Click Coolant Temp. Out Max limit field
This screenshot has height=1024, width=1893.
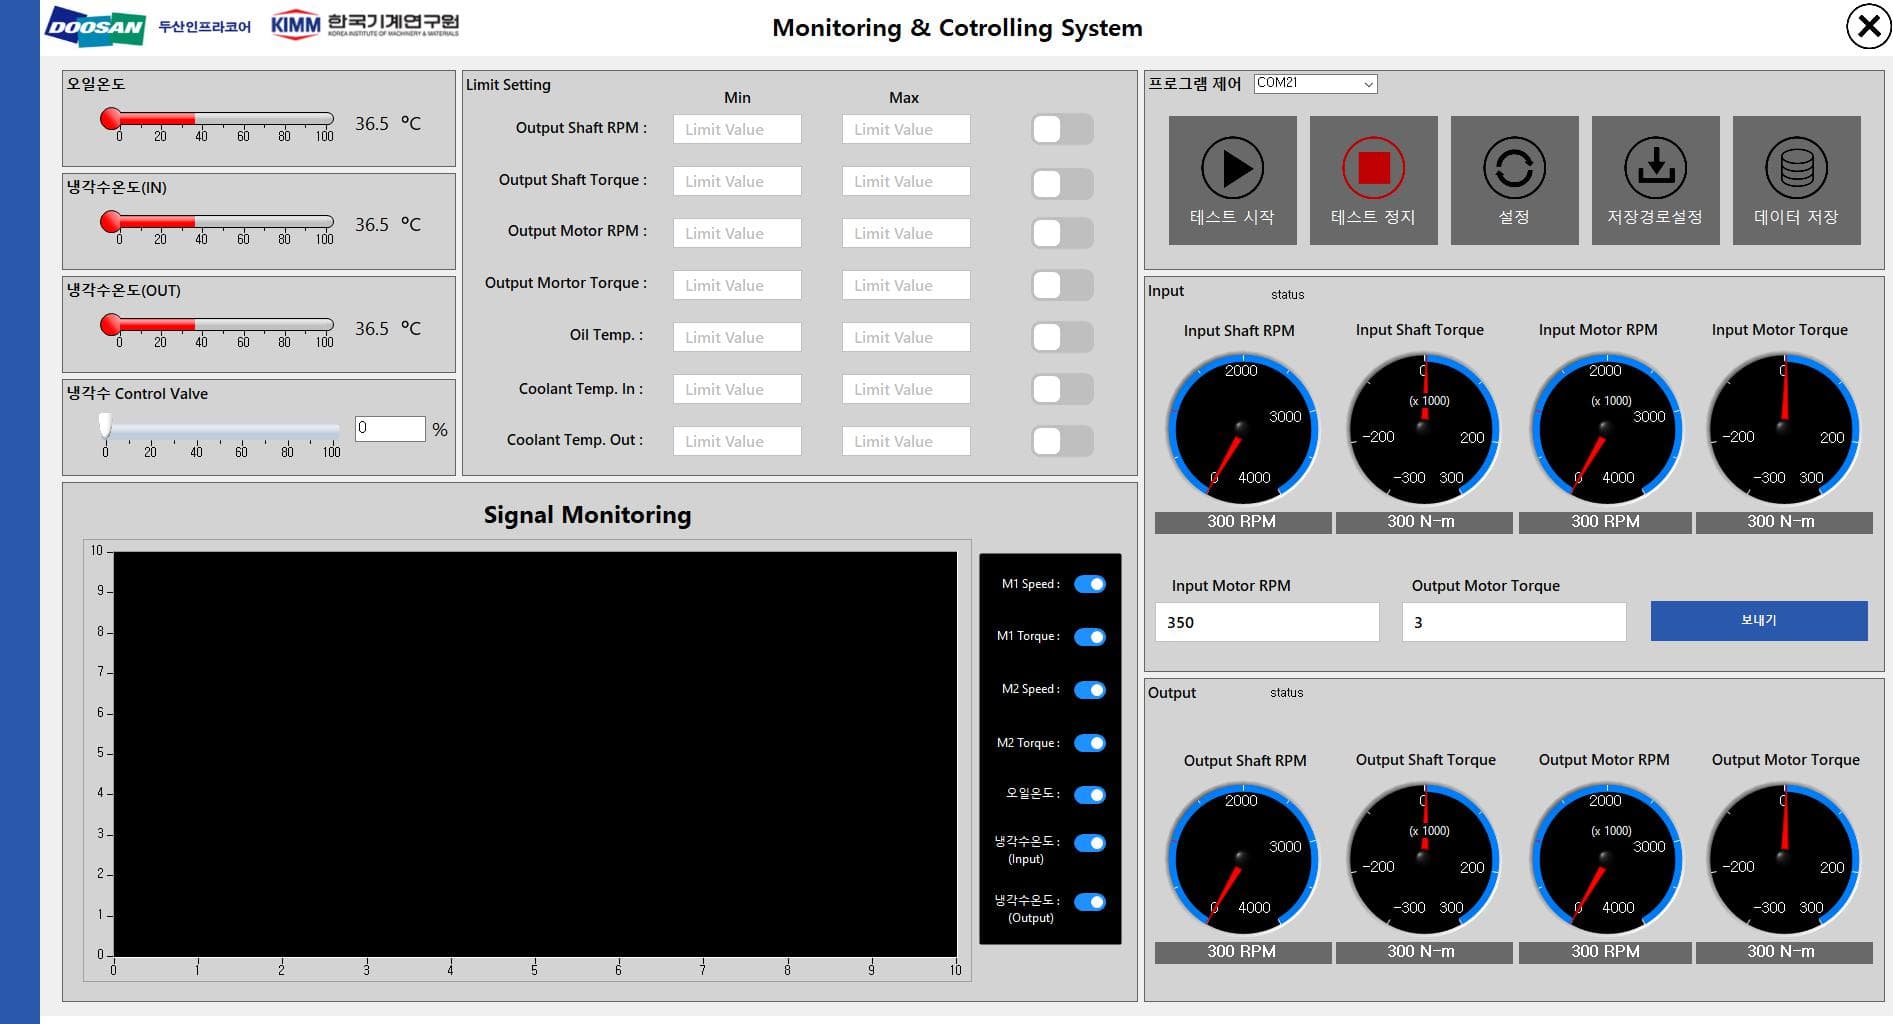905,442
